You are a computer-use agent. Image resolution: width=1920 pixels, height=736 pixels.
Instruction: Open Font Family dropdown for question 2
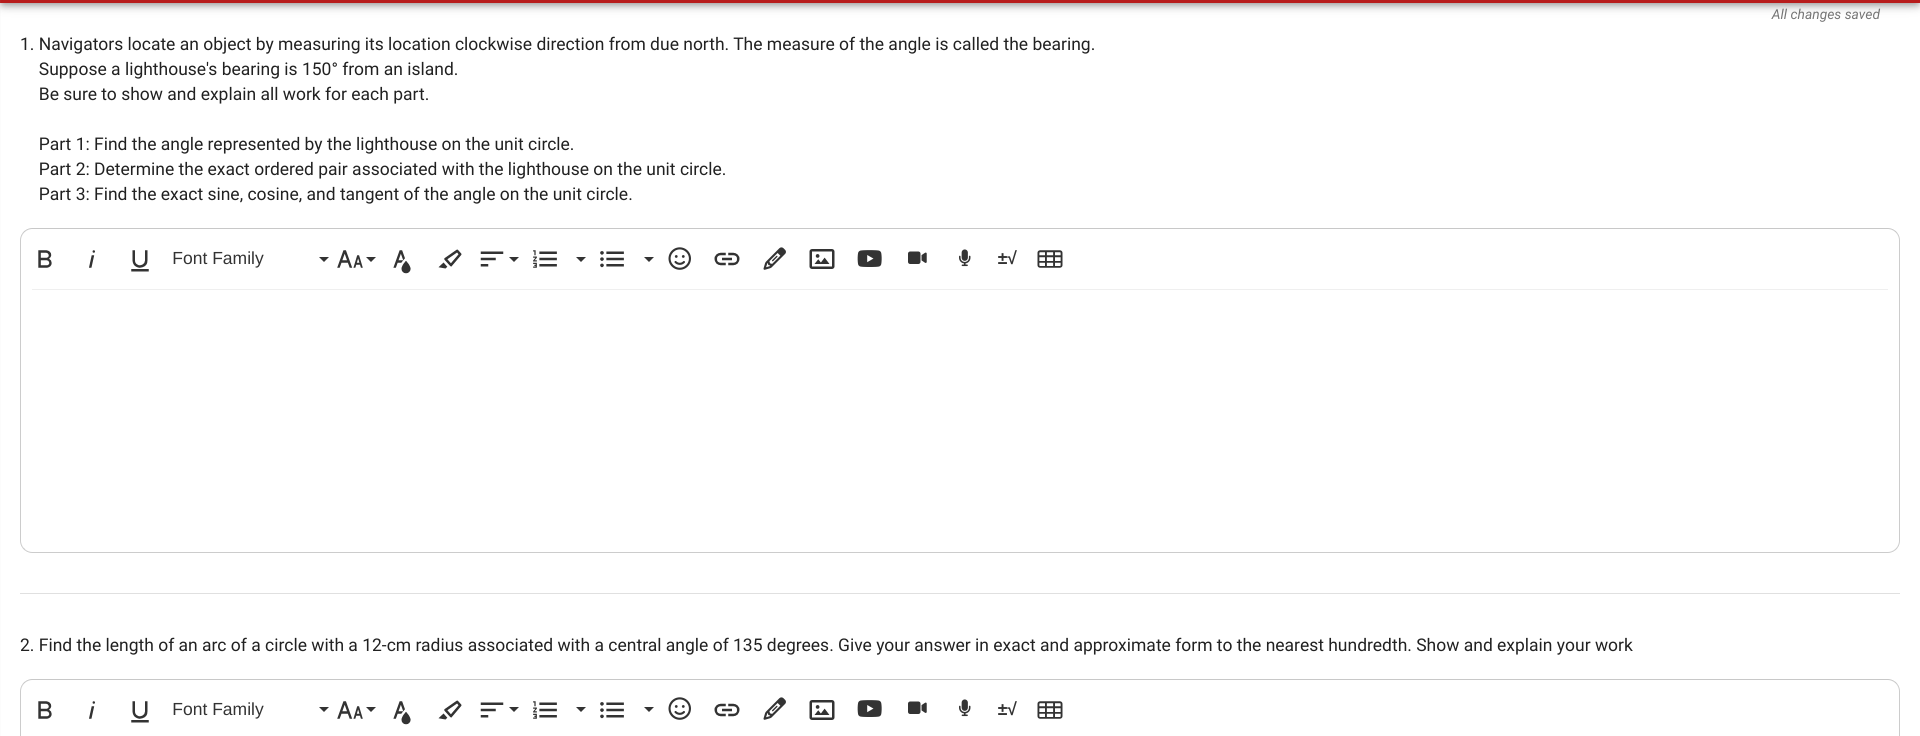(250, 710)
